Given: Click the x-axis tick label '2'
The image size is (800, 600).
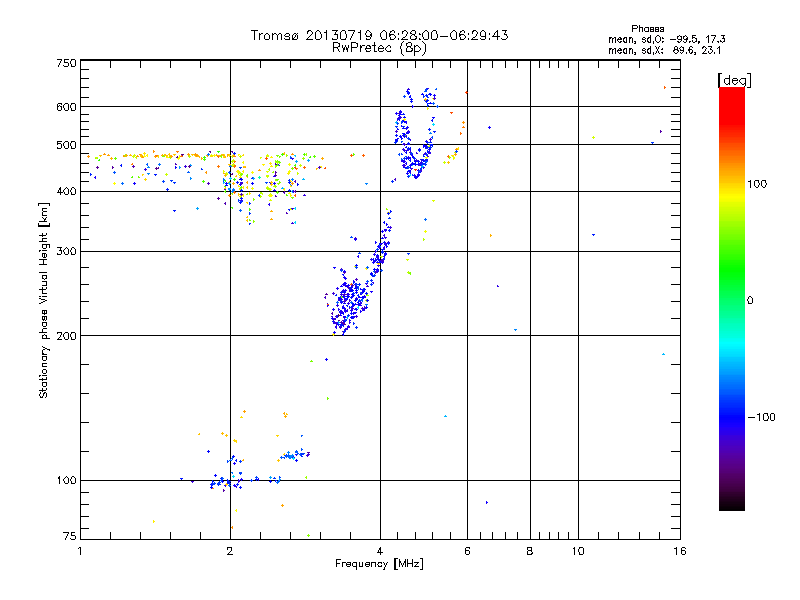Looking at the screenshot, I should point(230,551).
